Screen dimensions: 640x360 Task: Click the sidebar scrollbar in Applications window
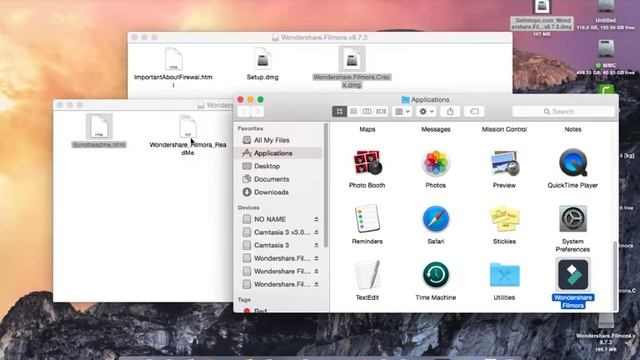pyautogui.click(x=325, y=186)
